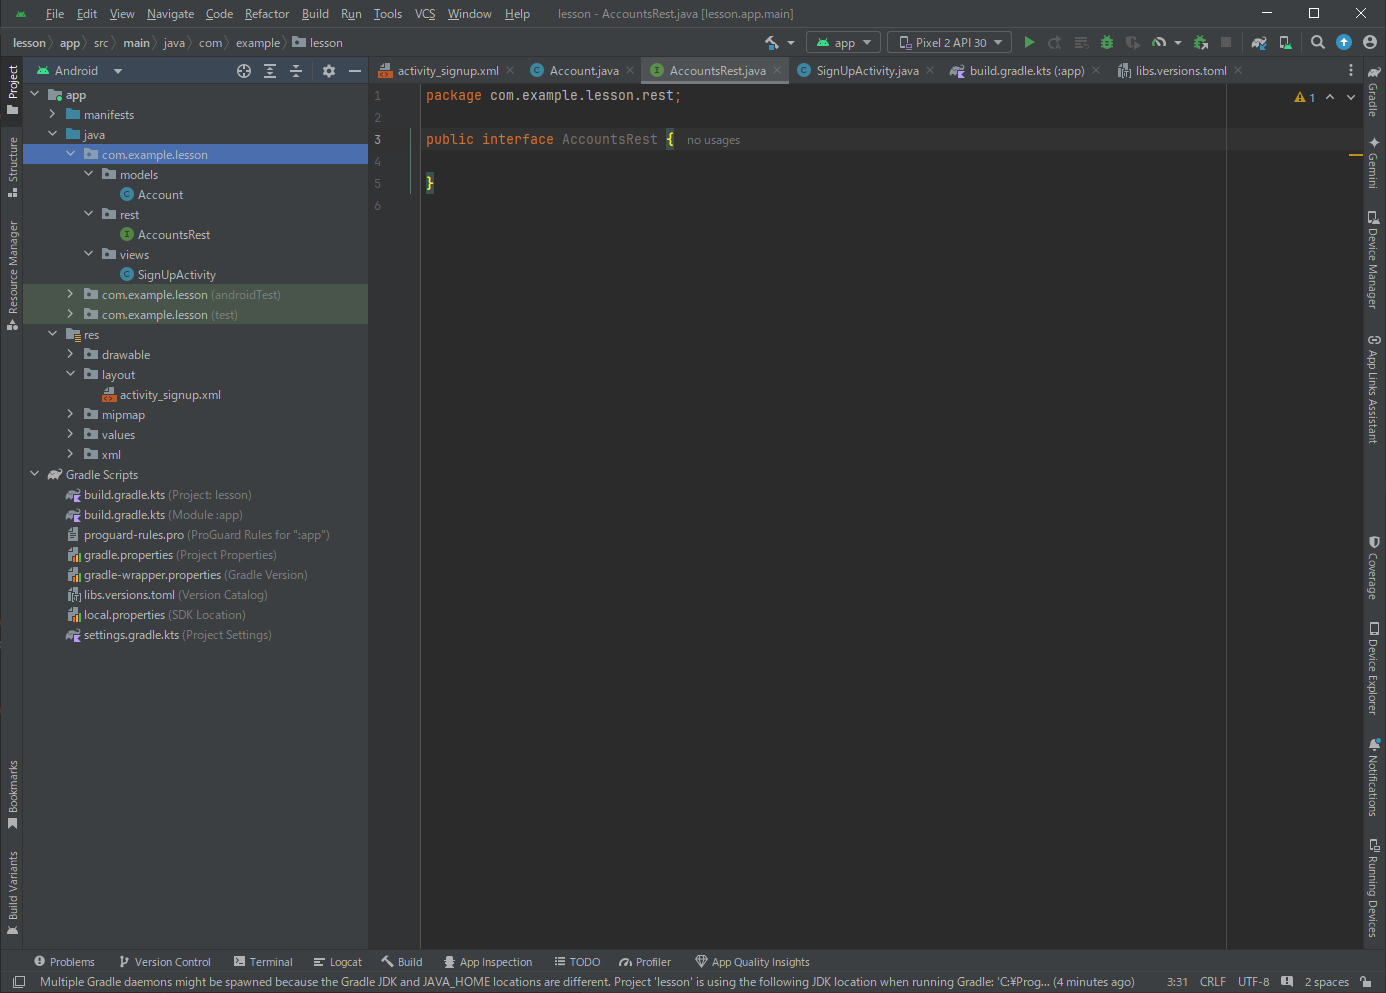Toggle the Gemini side panel
This screenshot has width=1386, height=993.
pos(1374,163)
